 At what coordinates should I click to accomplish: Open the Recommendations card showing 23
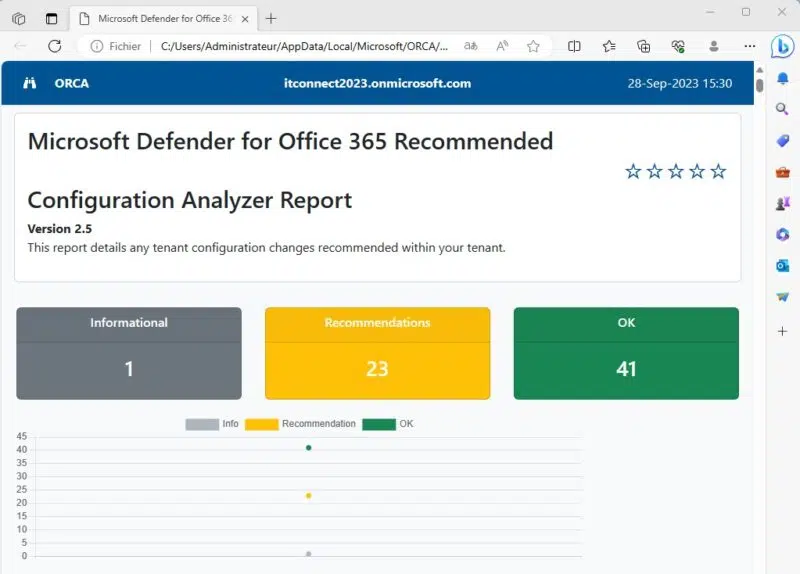point(378,353)
